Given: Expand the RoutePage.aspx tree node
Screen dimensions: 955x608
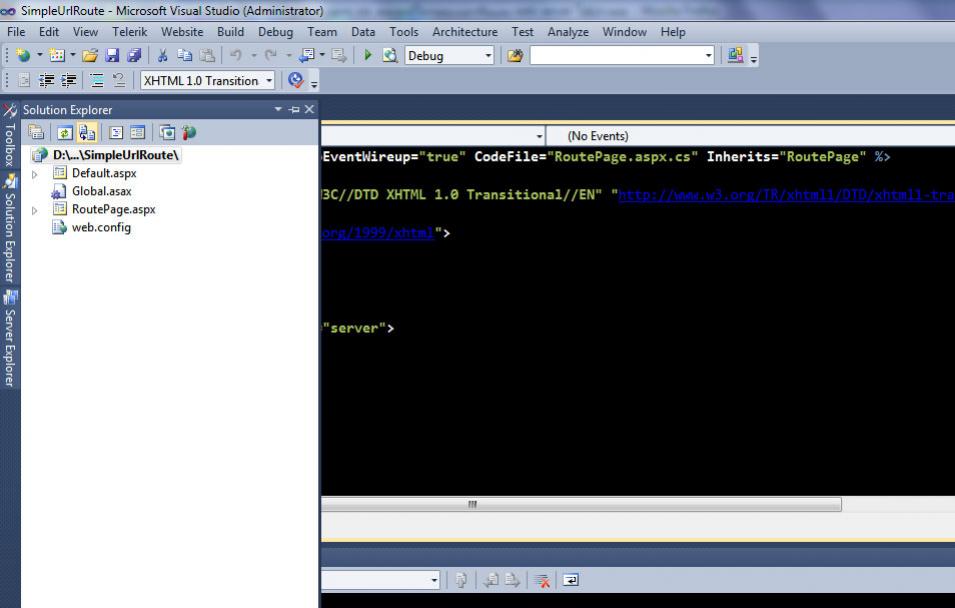Looking at the screenshot, I should (35, 210).
